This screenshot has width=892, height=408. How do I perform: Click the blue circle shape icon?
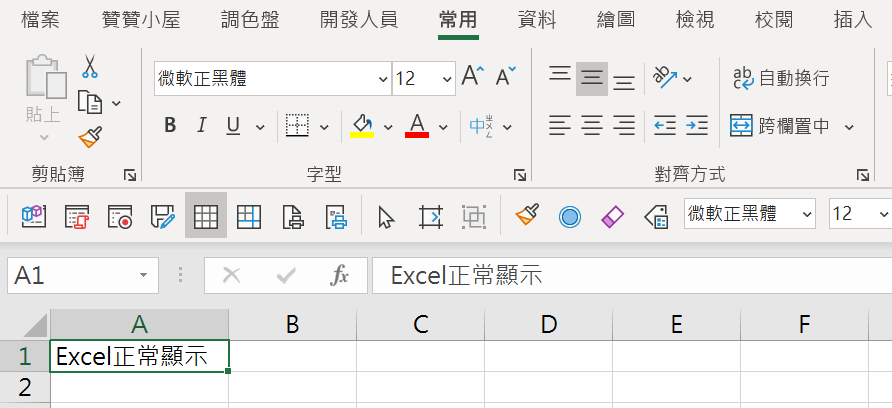point(569,216)
